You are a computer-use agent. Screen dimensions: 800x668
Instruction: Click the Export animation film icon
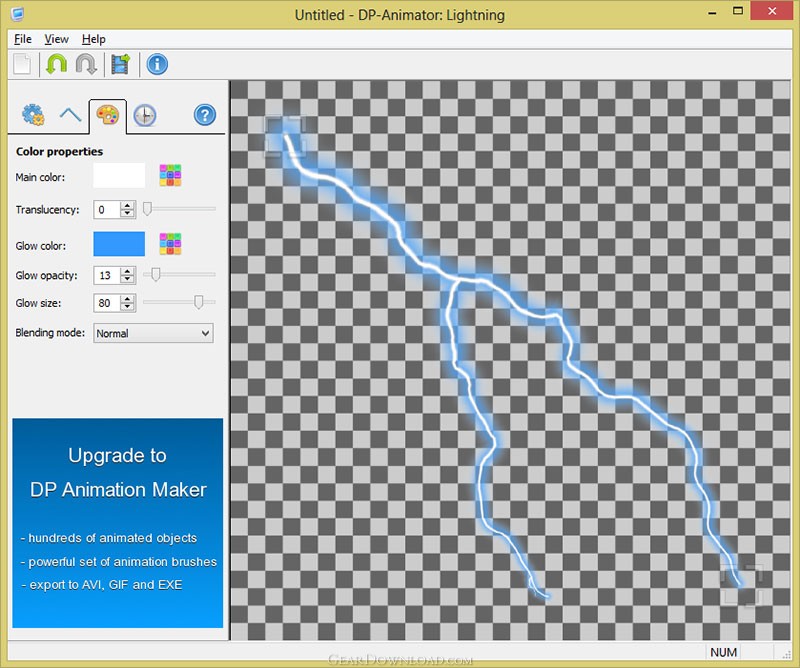coord(122,65)
